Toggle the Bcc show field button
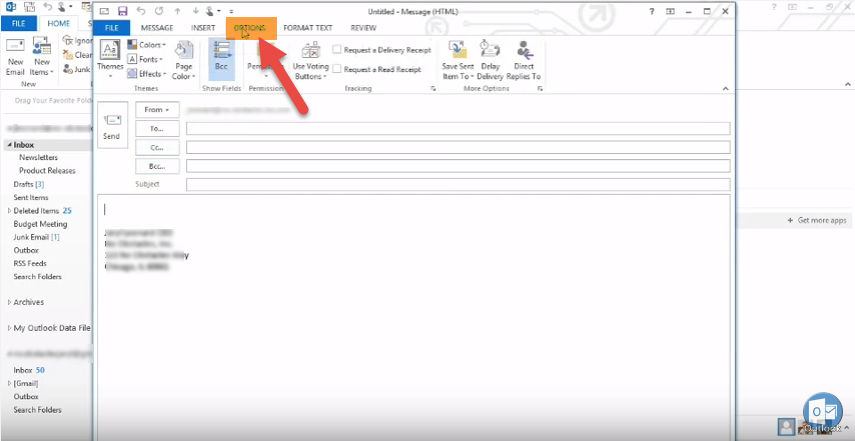855x441 pixels. click(221, 59)
